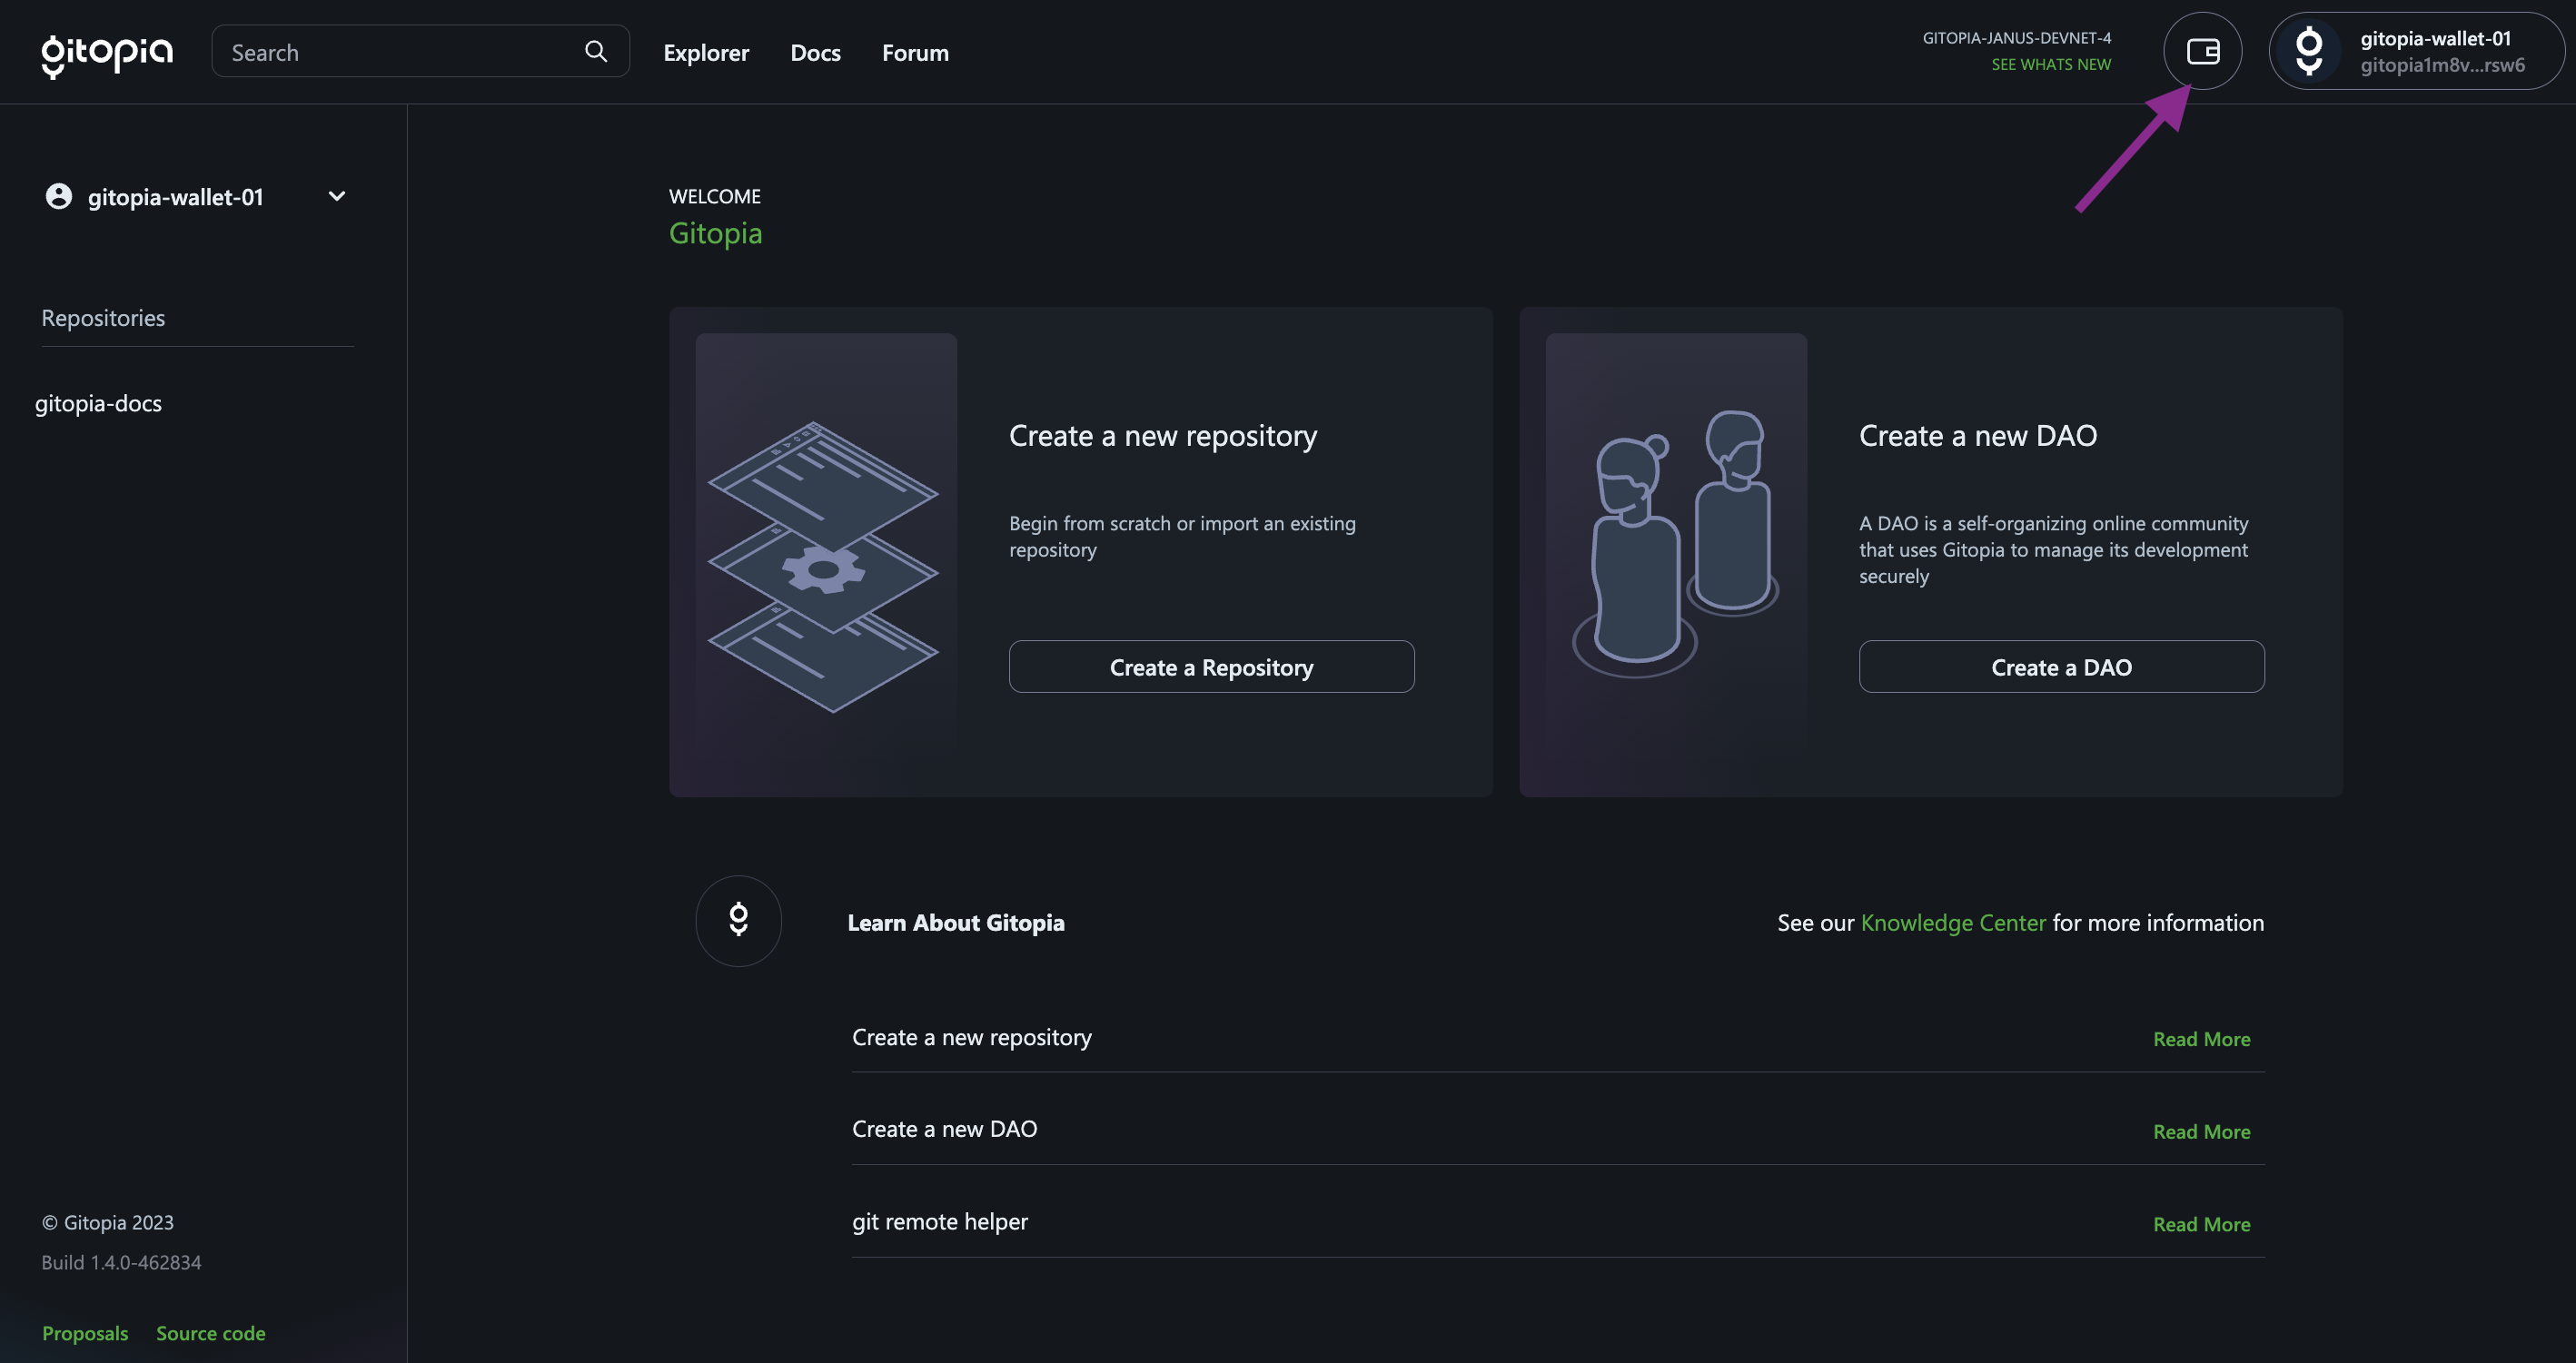Open the Source code footer link

click(211, 1333)
